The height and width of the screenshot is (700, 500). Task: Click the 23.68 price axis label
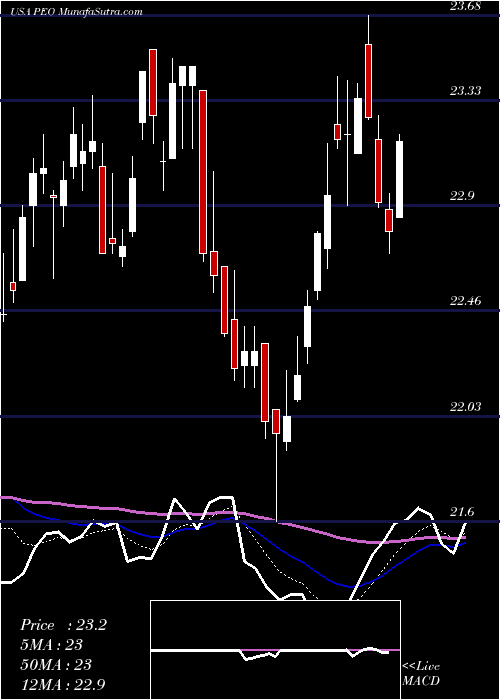click(465, 6)
